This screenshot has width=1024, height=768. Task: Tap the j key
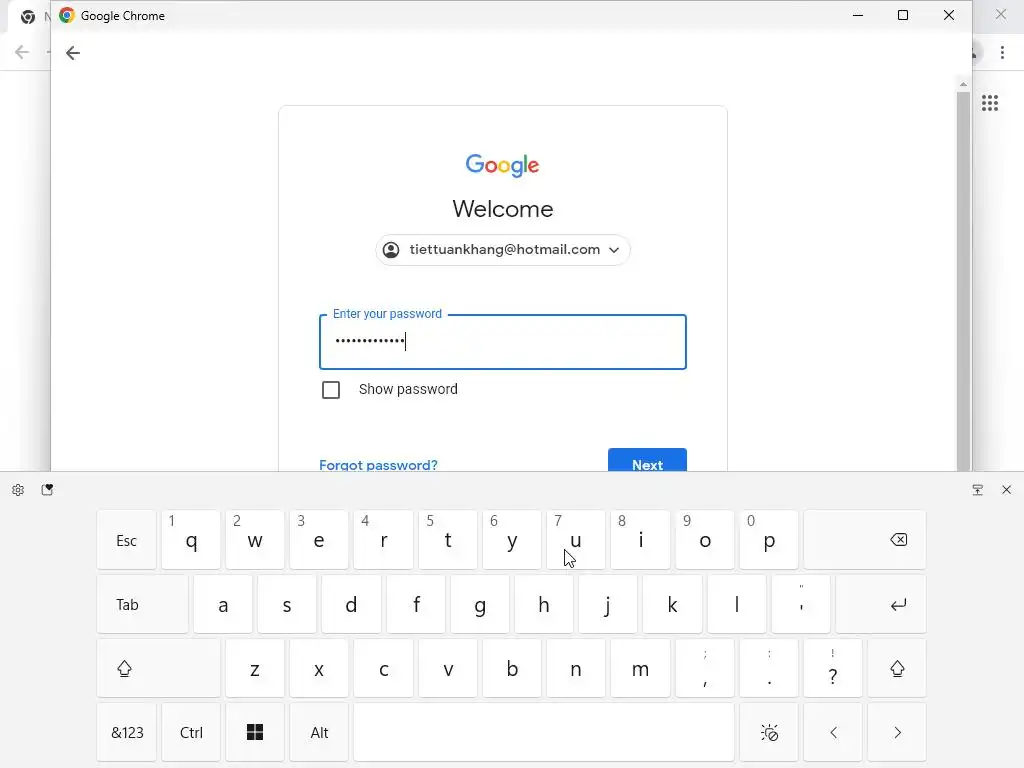[x=608, y=604]
